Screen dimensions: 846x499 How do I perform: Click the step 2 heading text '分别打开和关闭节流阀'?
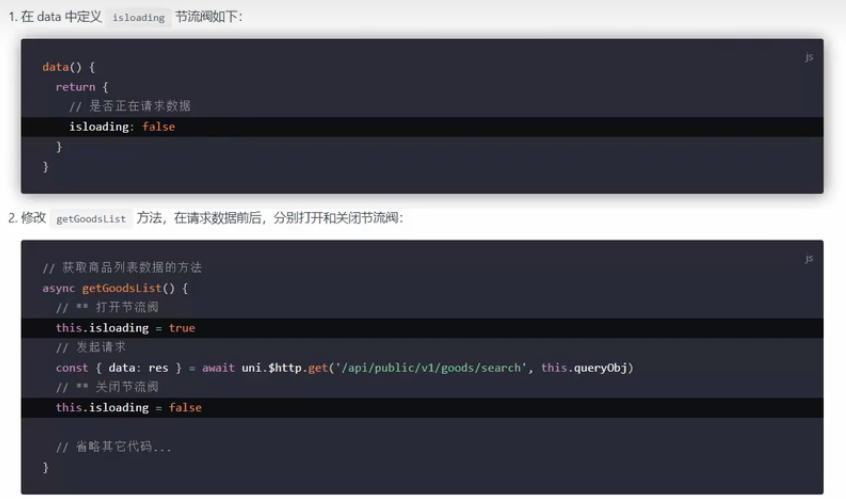(336, 218)
